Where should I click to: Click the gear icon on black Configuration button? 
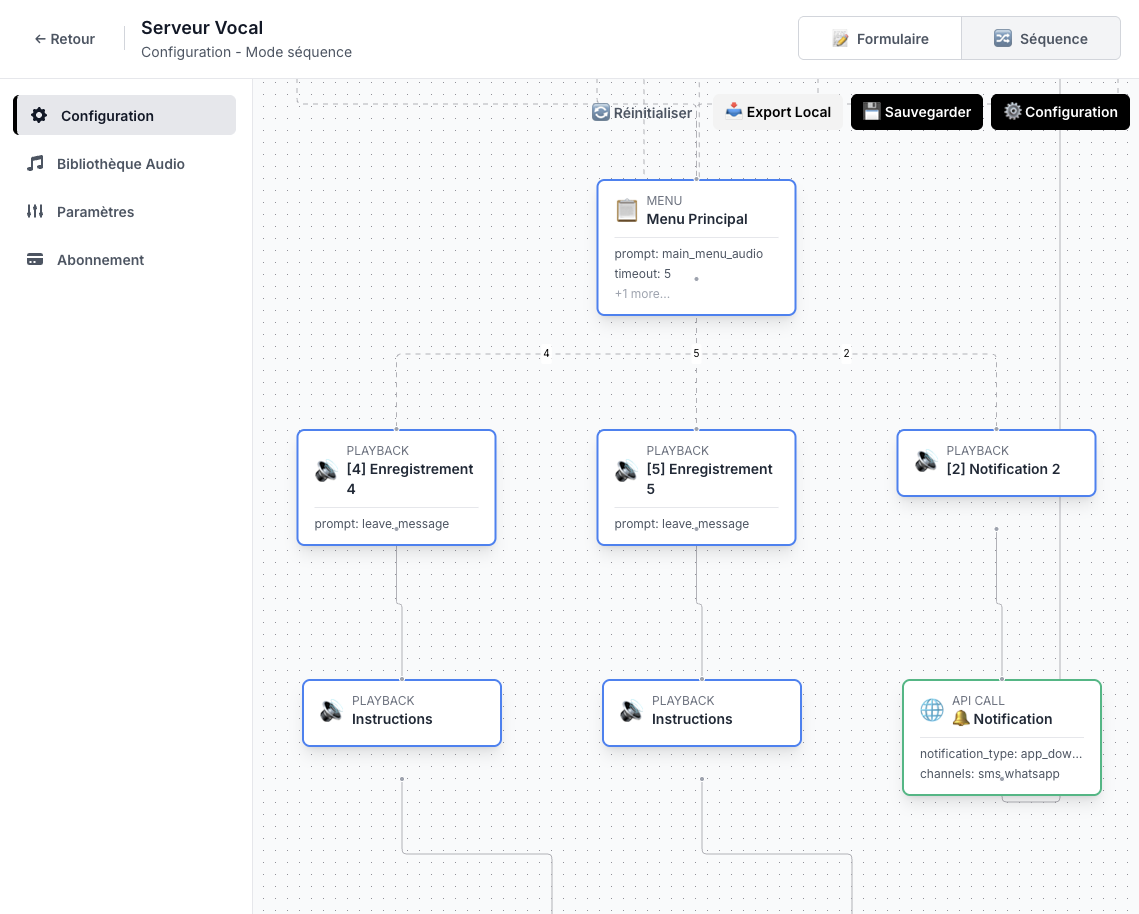click(1013, 111)
